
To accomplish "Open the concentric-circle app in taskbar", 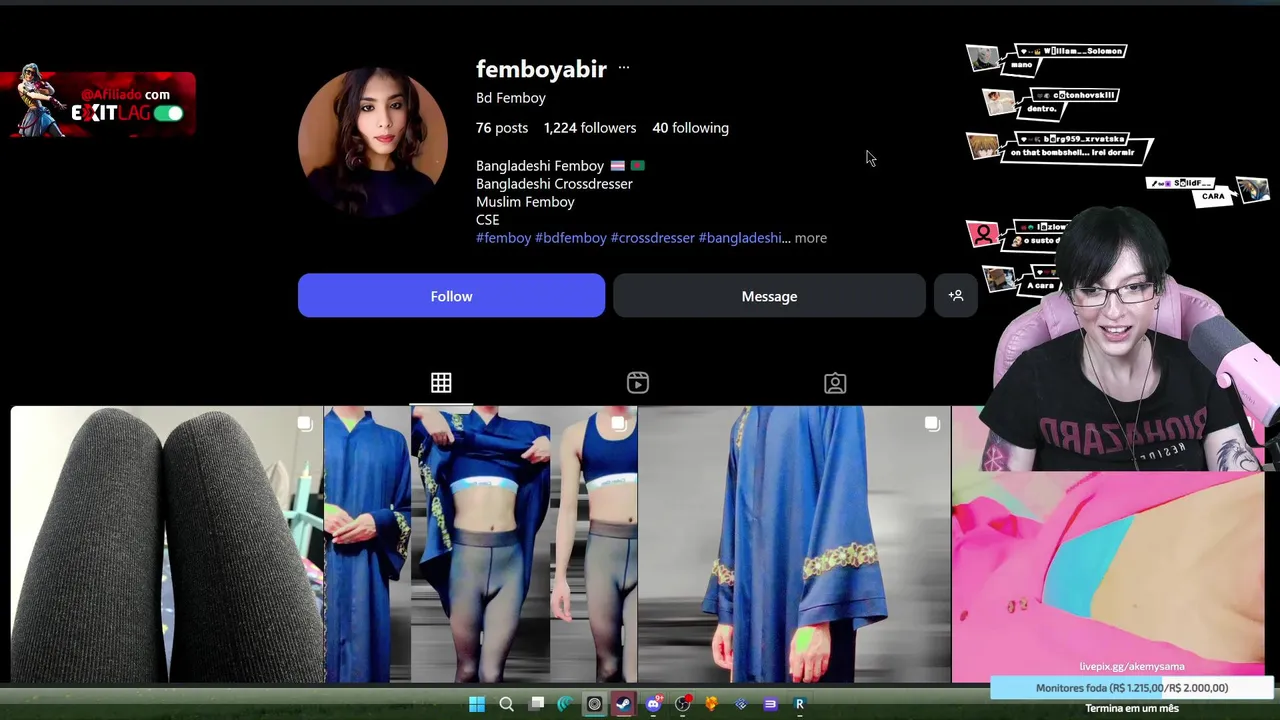I will point(594,704).
